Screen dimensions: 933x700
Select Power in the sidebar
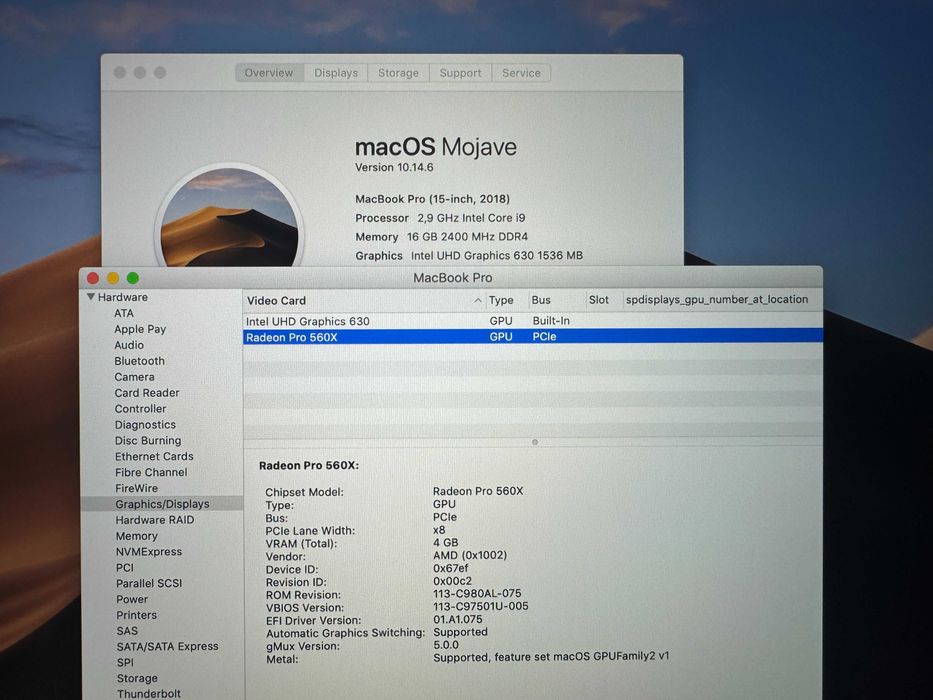[x=132, y=599]
